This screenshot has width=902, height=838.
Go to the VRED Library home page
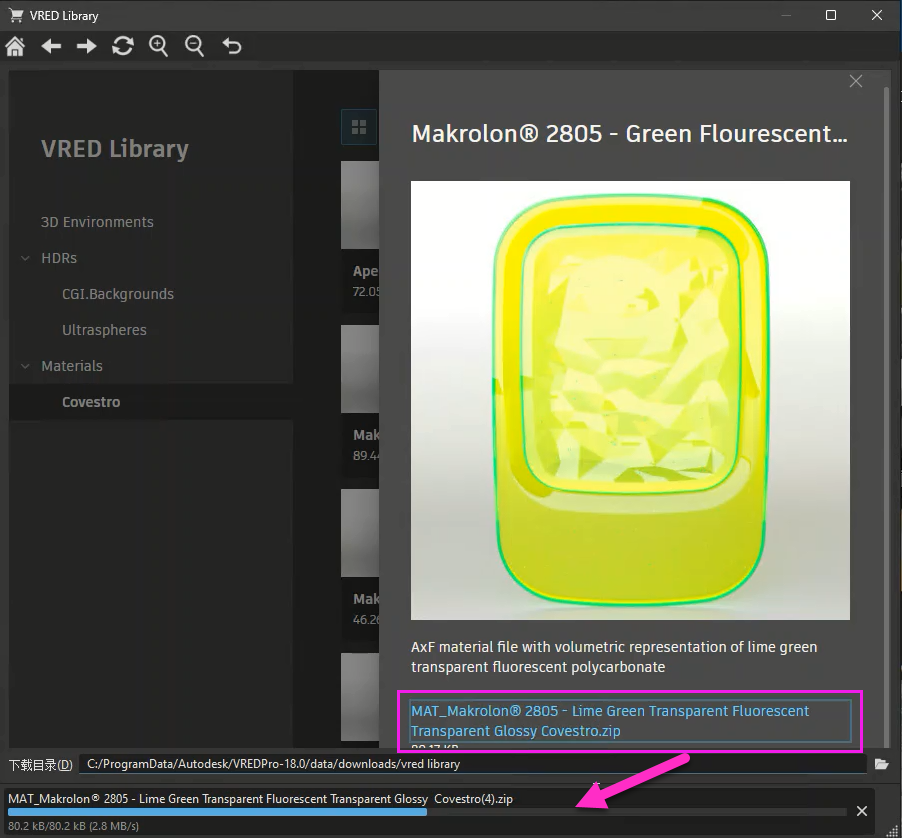[16, 46]
